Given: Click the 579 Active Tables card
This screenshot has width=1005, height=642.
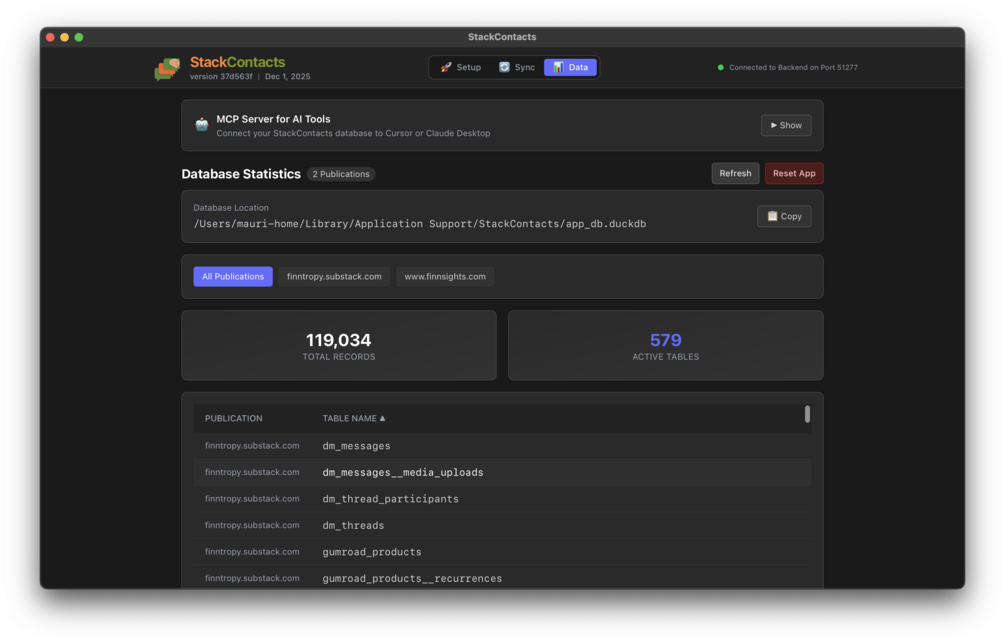Looking at the screenshot, I should point(665,345).
